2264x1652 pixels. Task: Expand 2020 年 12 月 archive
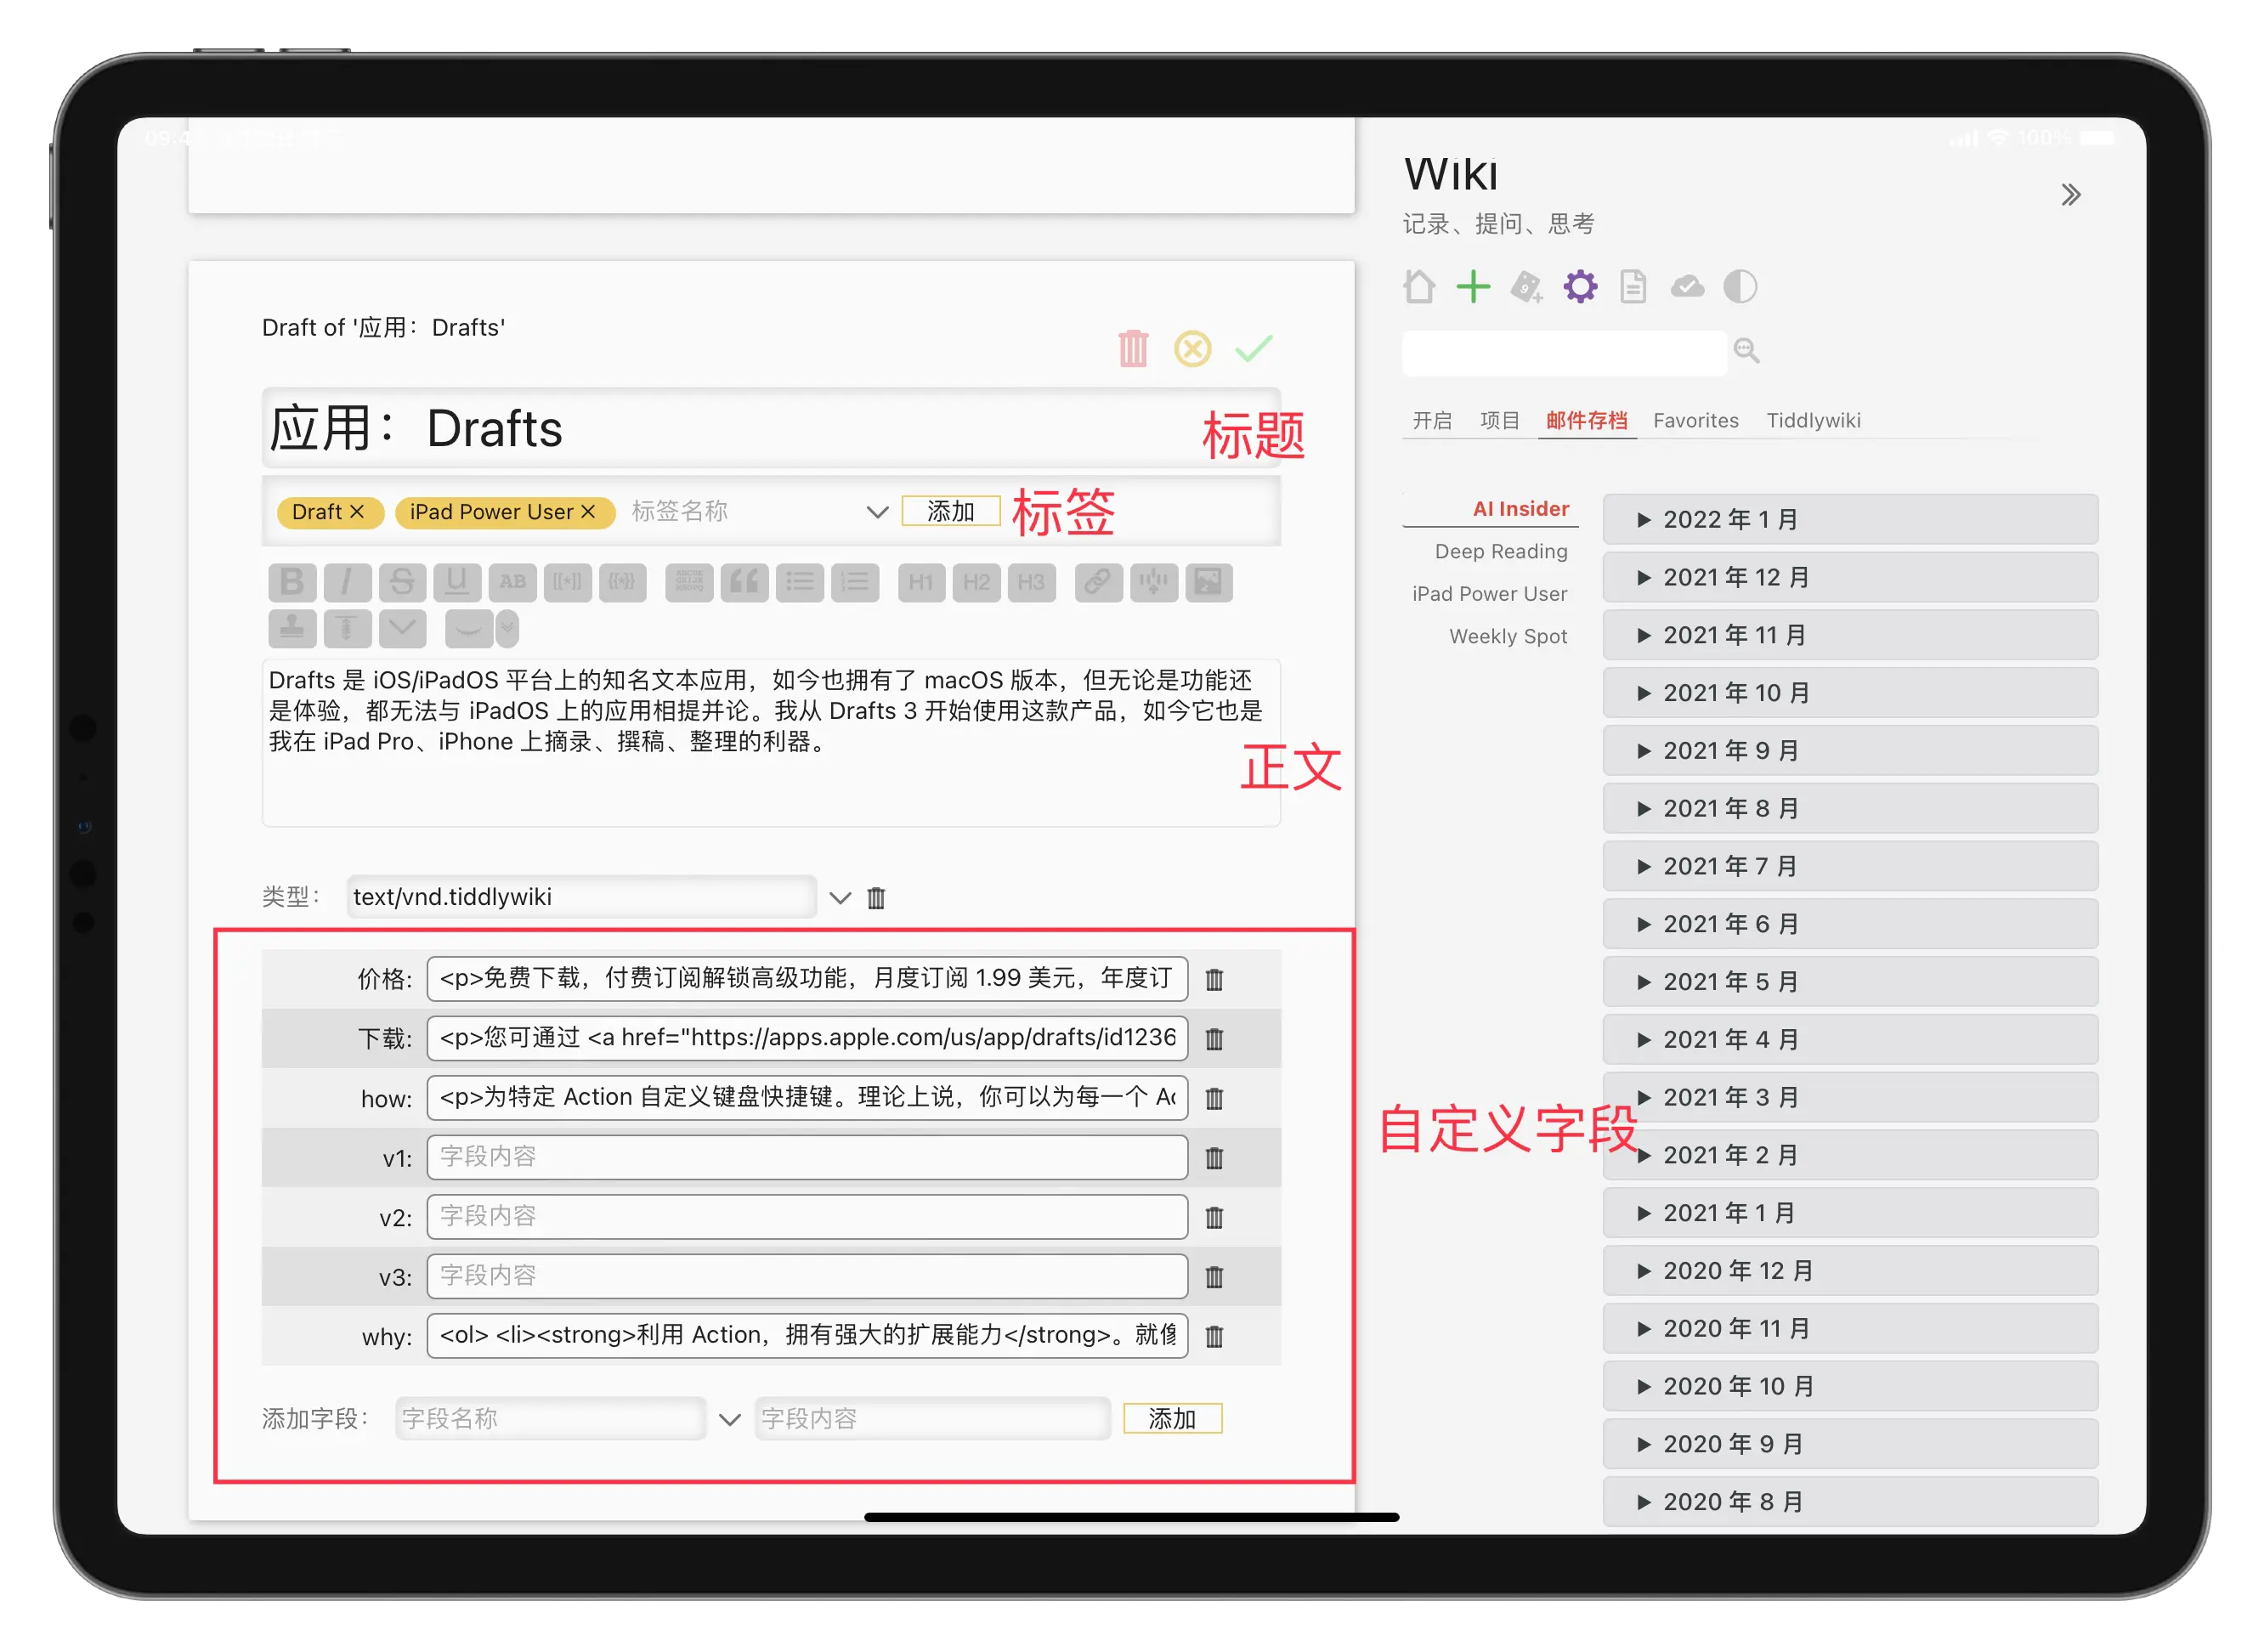click(x=1850, y=1270)
